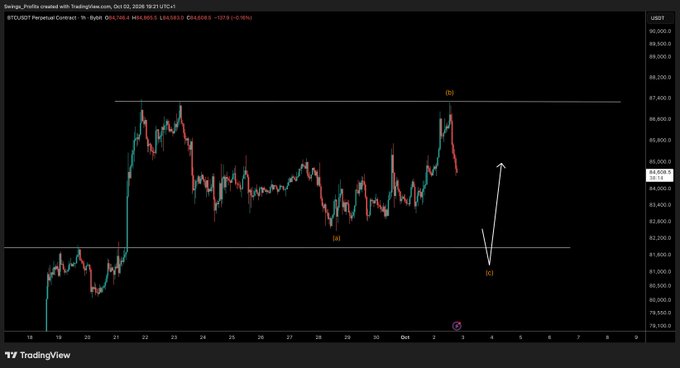Click the 81,600.0 price scale label
This screenshot has width=680, height=368.
click(x=660, y=255)
